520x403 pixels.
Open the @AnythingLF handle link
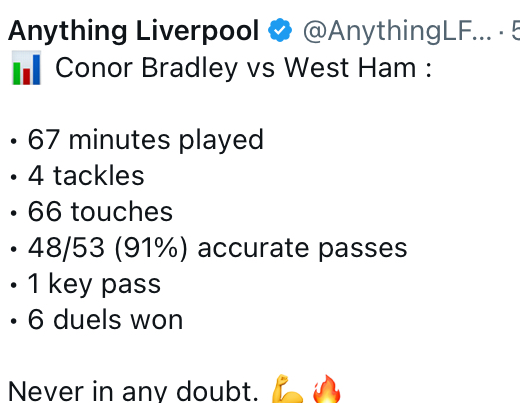click(397, 31)
